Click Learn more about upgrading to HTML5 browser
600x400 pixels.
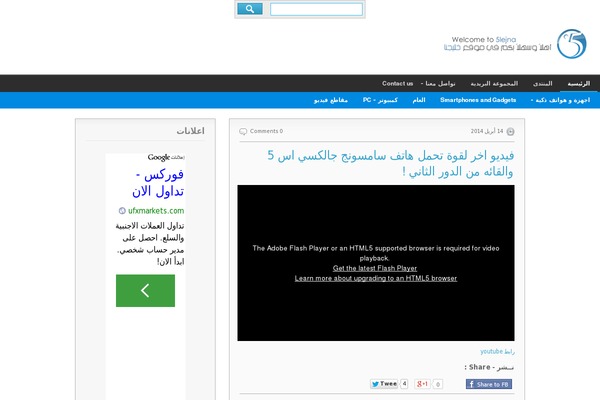(376, 278)
